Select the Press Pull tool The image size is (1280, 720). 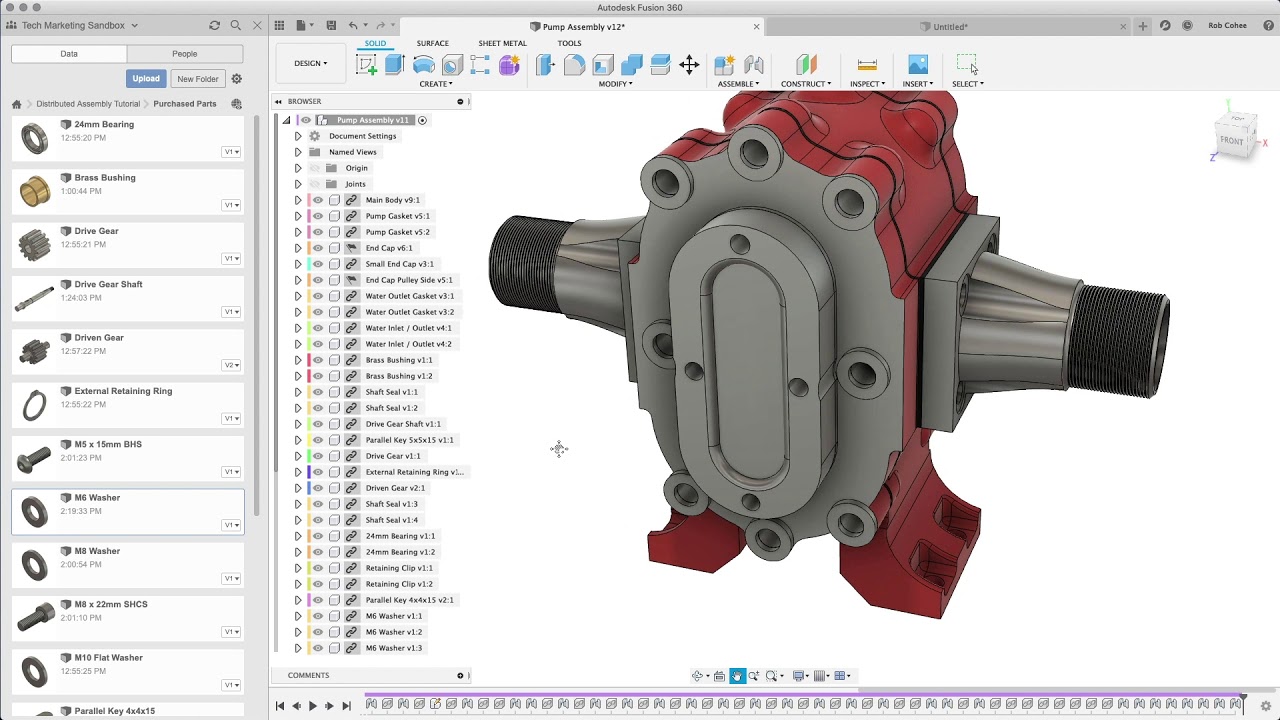point(545,65)
